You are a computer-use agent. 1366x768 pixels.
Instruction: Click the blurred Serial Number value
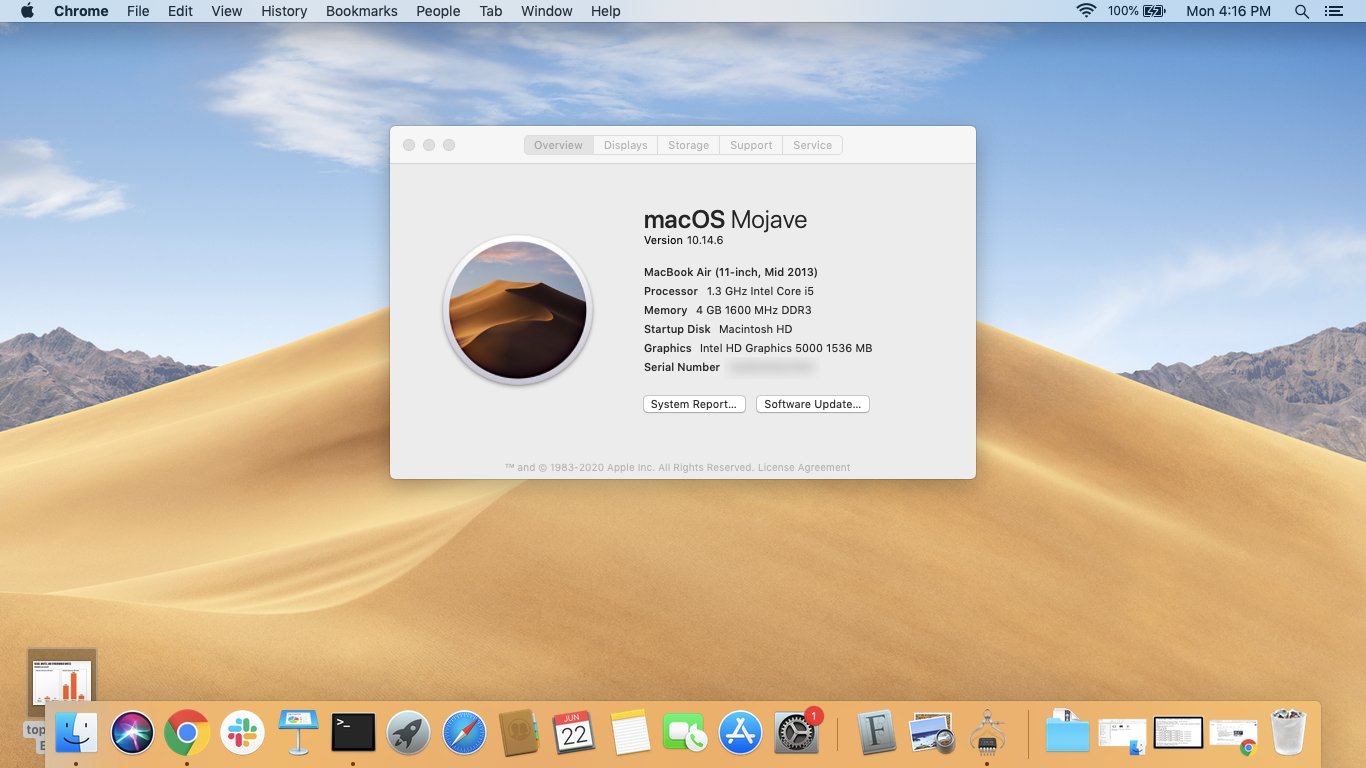pos(772,367)
